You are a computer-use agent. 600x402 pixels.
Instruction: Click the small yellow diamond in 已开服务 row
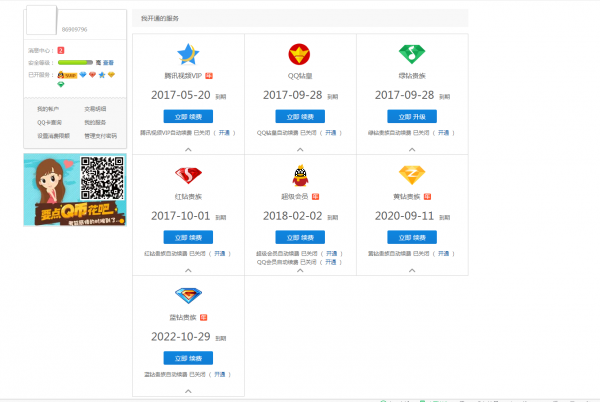(x=111, y=75)
